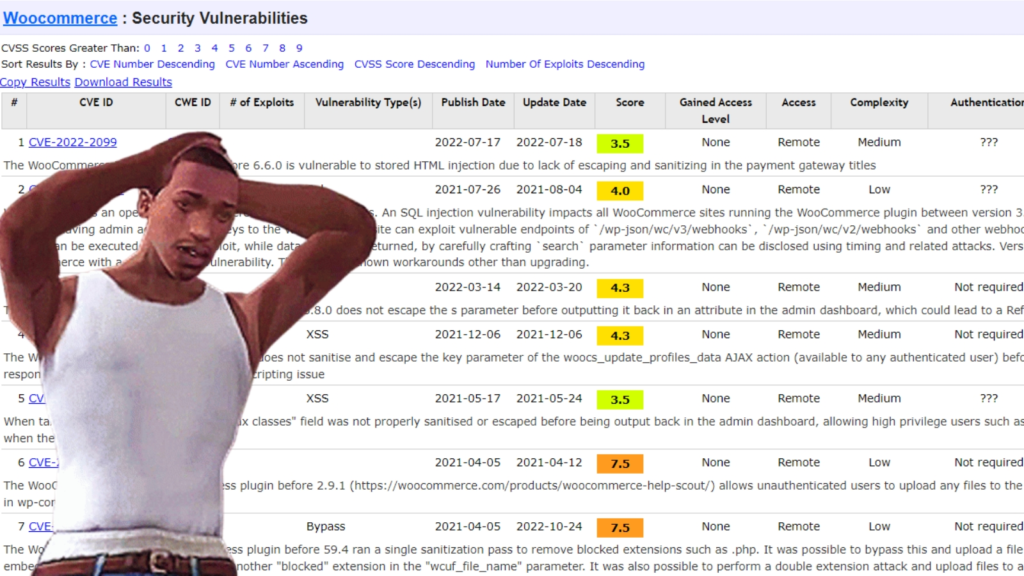Screen dimensions: 1024x576
Task: Sort results by CVSS Score Descending
Action: coord(415,64)
